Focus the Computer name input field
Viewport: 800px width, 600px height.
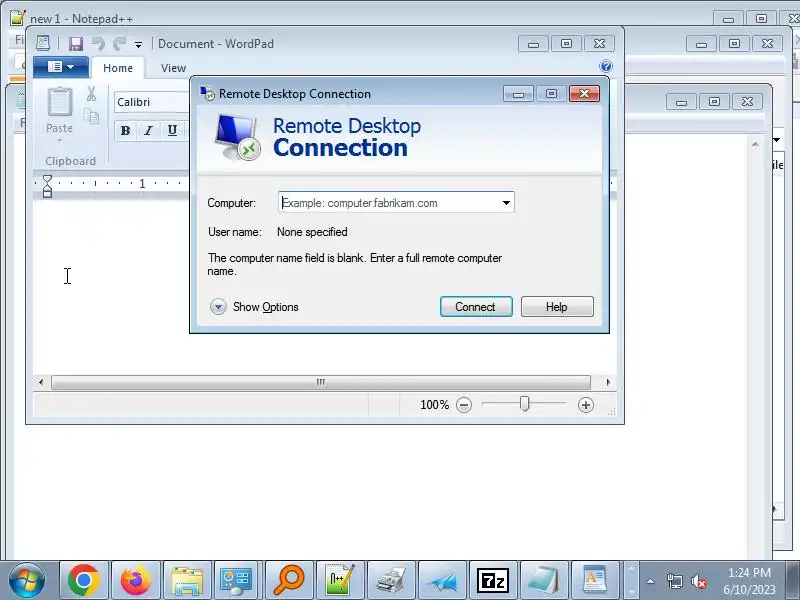(x=389, y=203)
